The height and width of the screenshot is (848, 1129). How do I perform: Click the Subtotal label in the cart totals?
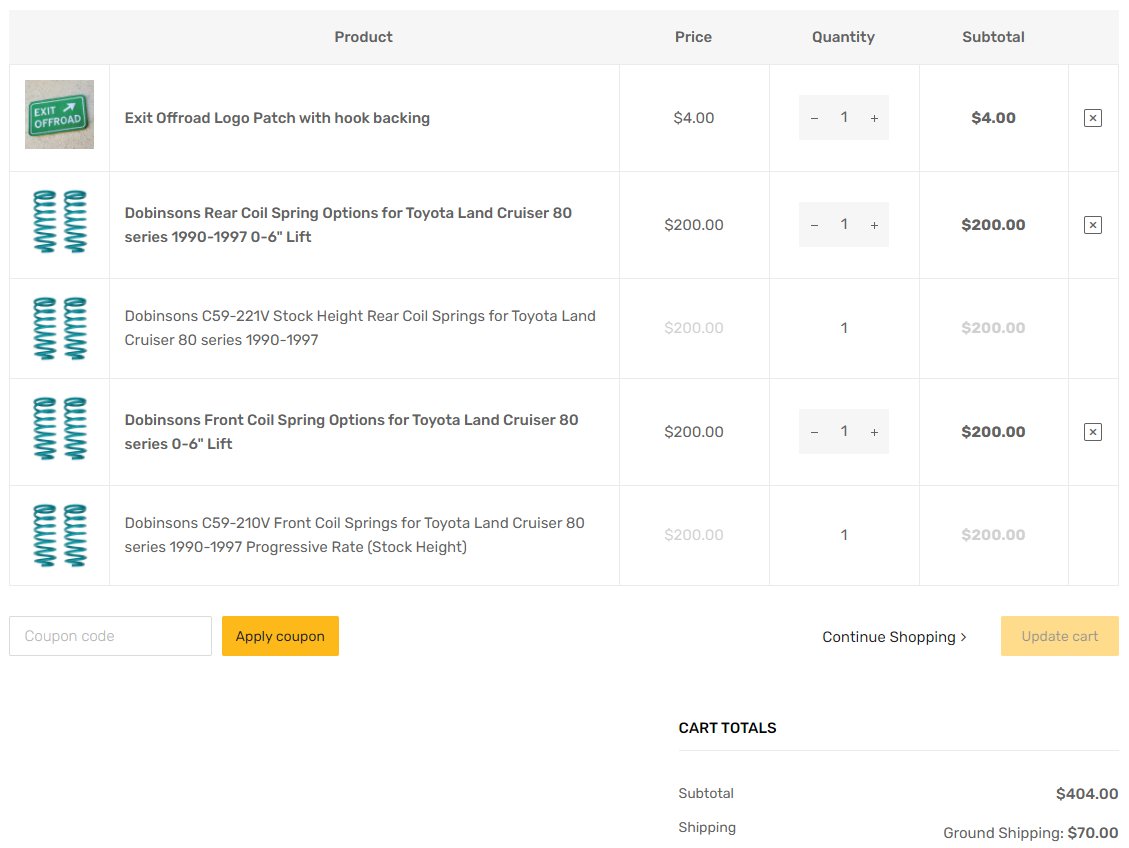point(706,793)
